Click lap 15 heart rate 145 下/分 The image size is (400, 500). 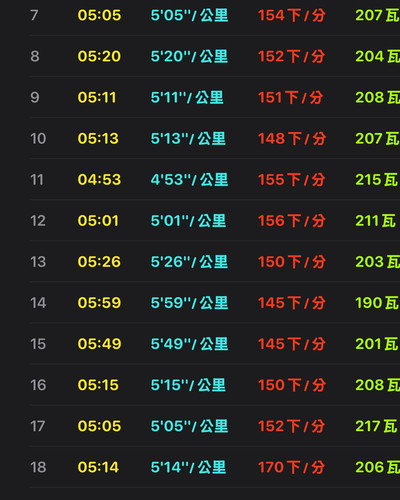coord(292,344)
